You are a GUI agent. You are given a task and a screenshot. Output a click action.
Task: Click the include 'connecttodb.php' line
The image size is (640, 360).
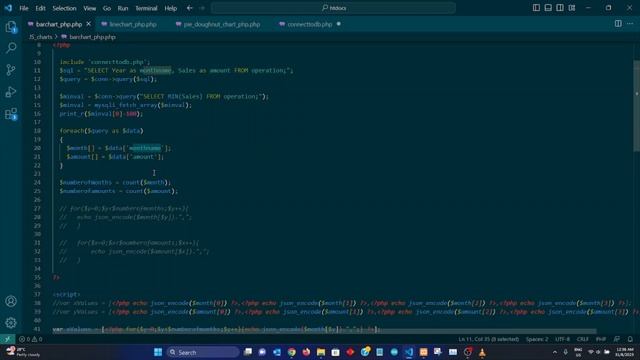tap(105, 62)
